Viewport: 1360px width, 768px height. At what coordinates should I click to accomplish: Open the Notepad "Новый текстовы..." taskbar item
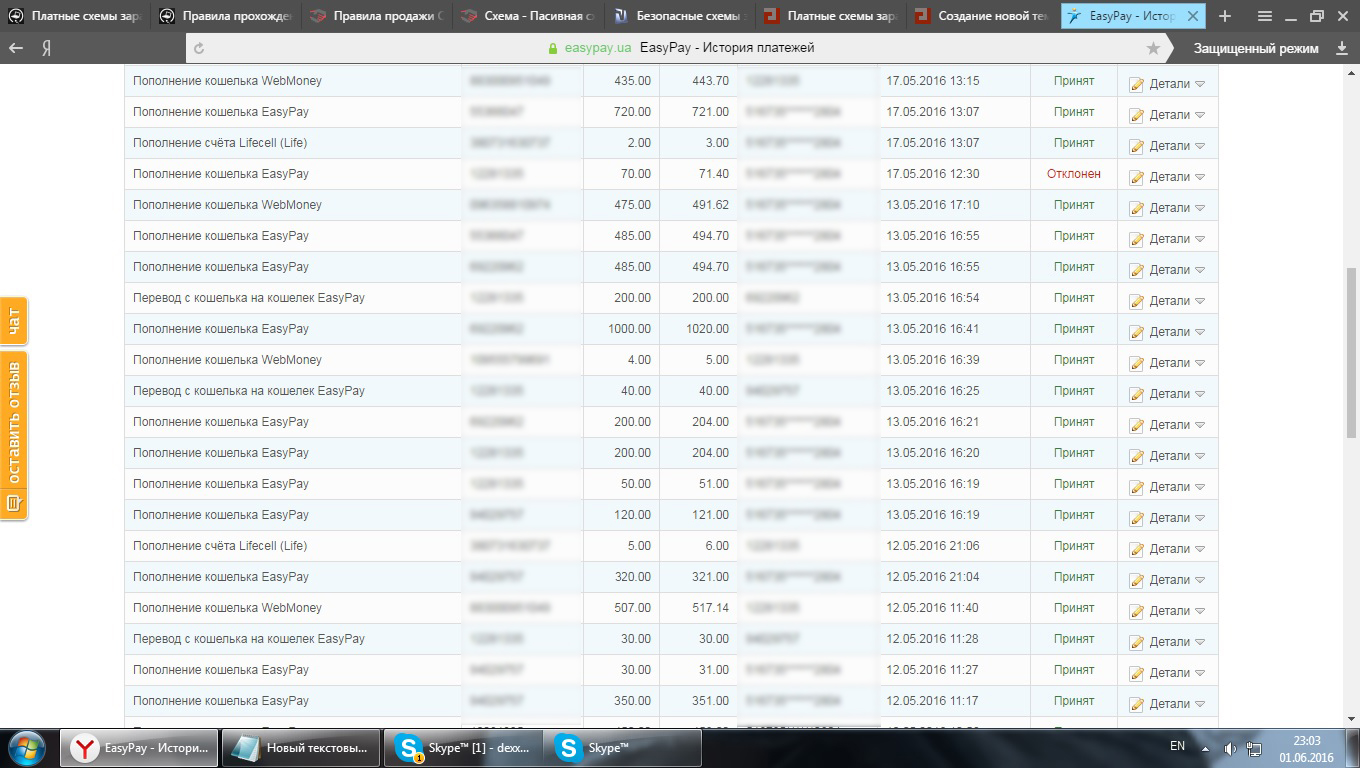coord(301,748)
